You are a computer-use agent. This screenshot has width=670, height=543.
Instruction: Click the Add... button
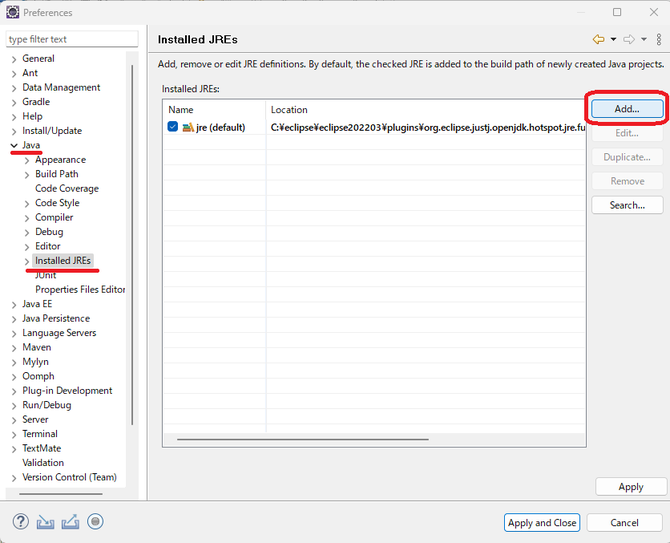click(627, 109)
